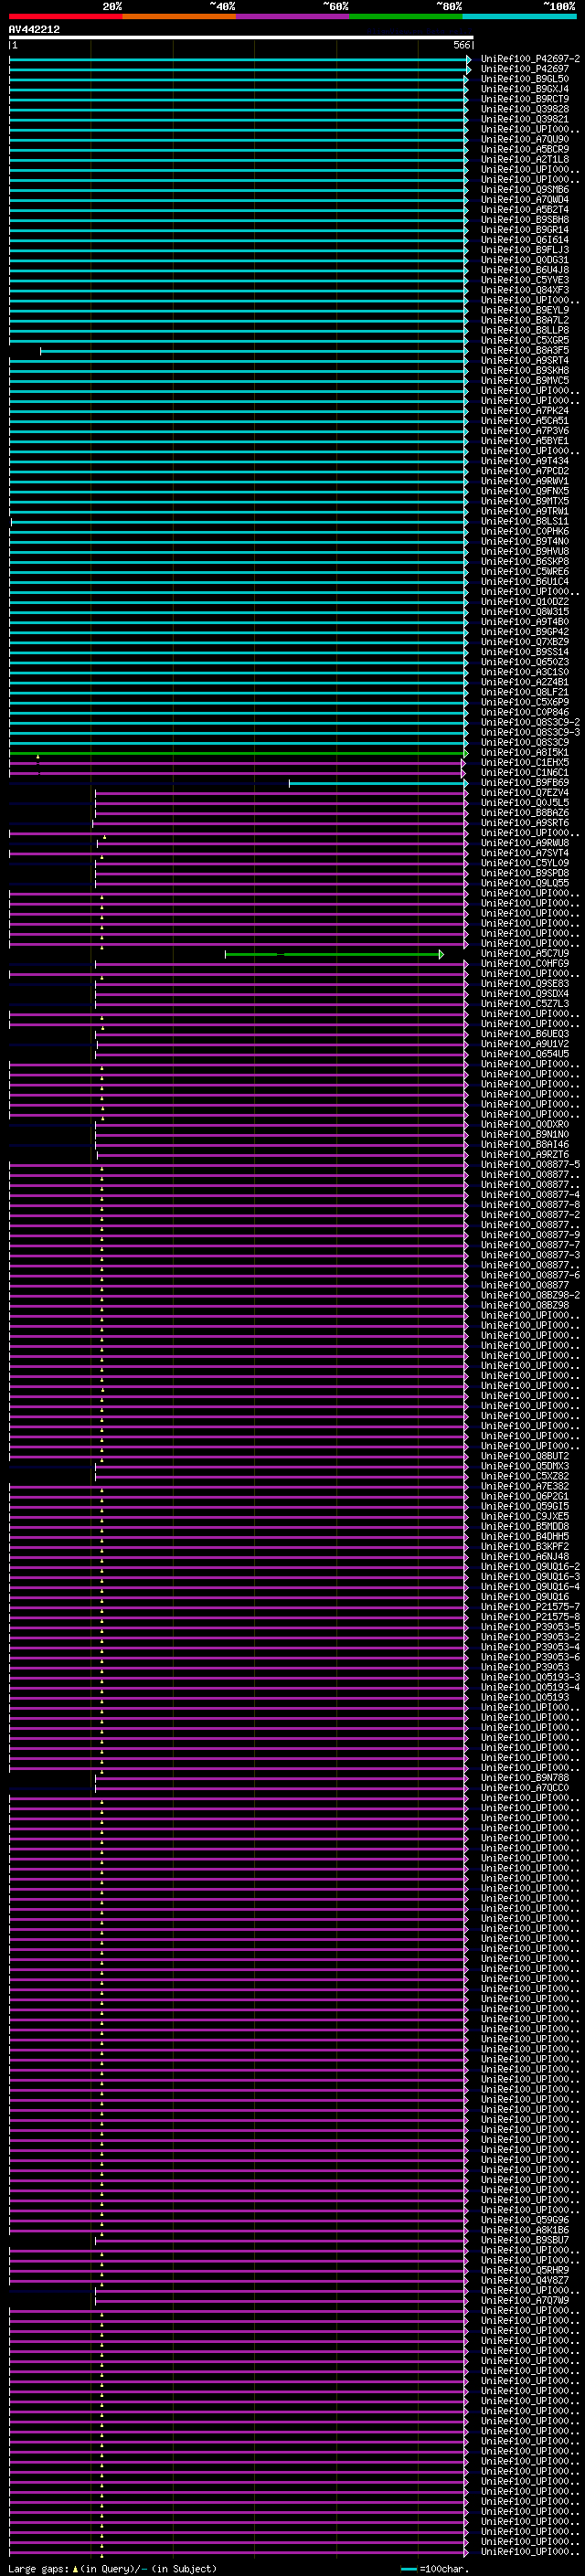
Task: Select hit label UniRef100_Q10DZ2
Action: [525, 602]
